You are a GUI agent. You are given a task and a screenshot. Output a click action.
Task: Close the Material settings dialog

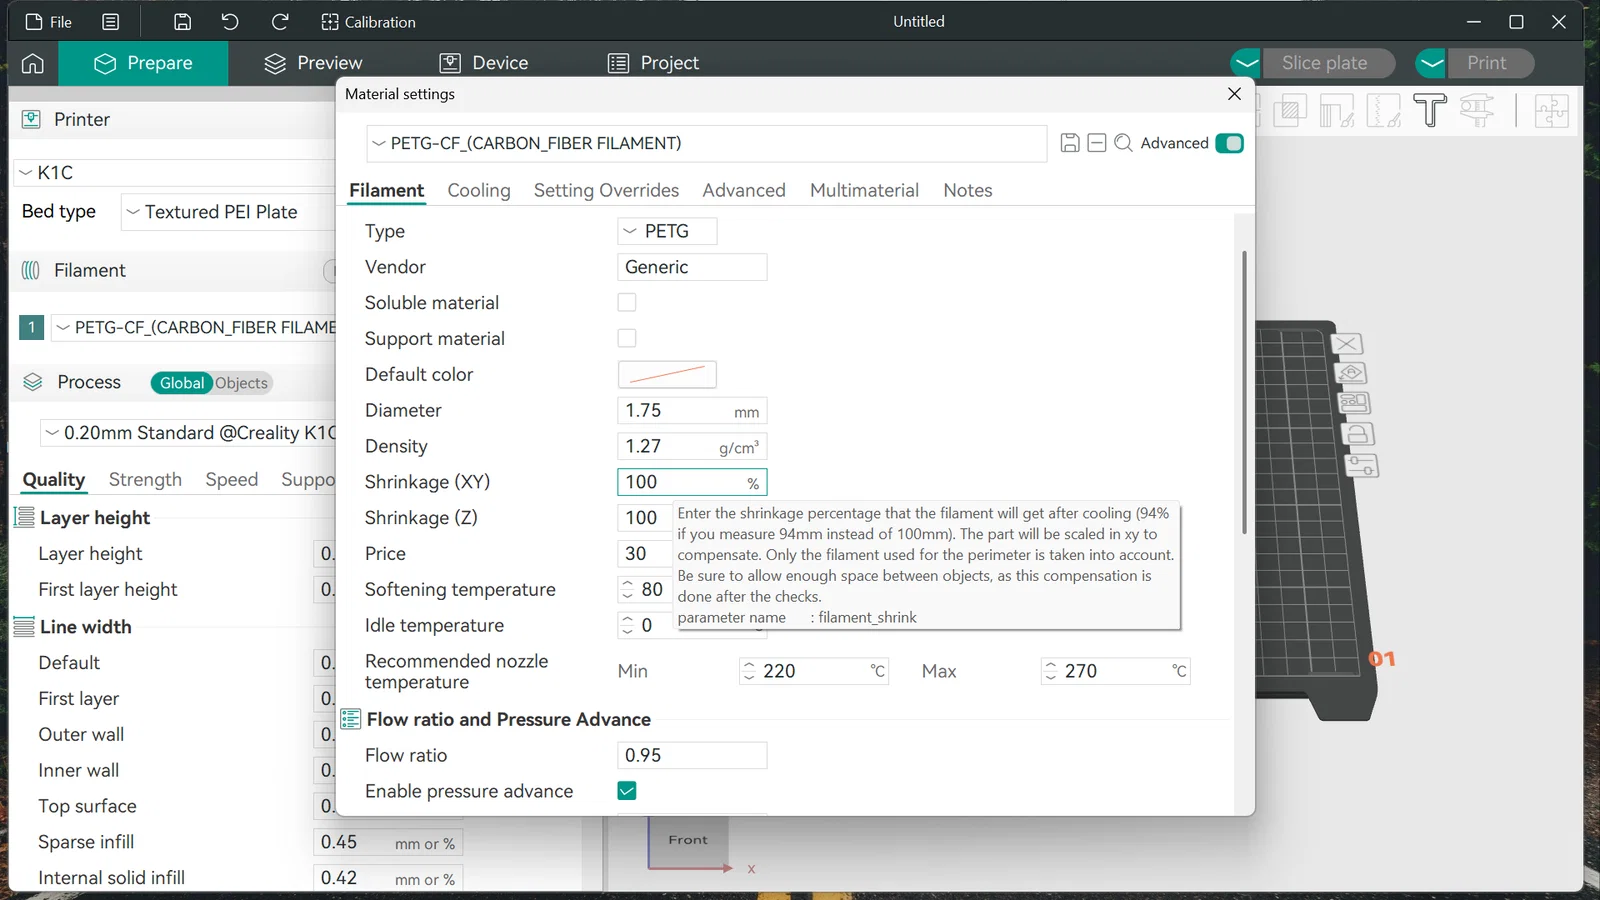tap(1234, 94)
